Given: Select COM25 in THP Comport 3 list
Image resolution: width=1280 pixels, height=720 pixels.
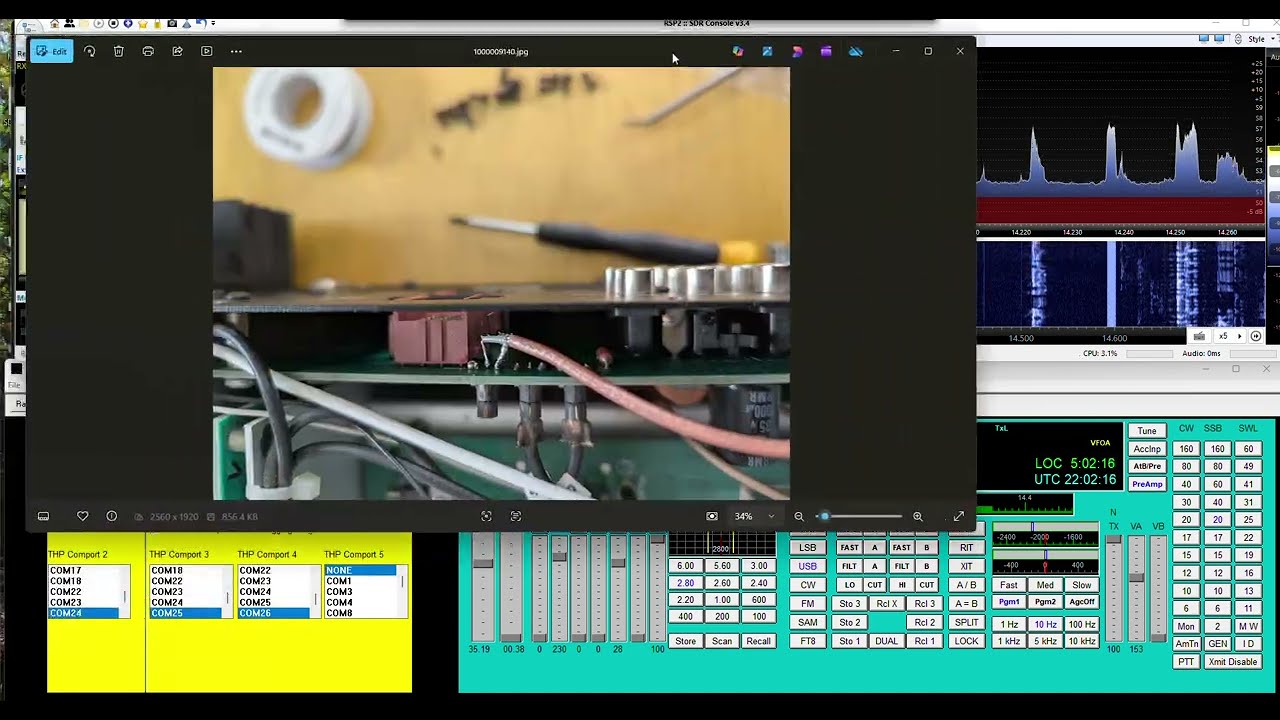Looking at the screenshot, I should [x=186, y=613].
